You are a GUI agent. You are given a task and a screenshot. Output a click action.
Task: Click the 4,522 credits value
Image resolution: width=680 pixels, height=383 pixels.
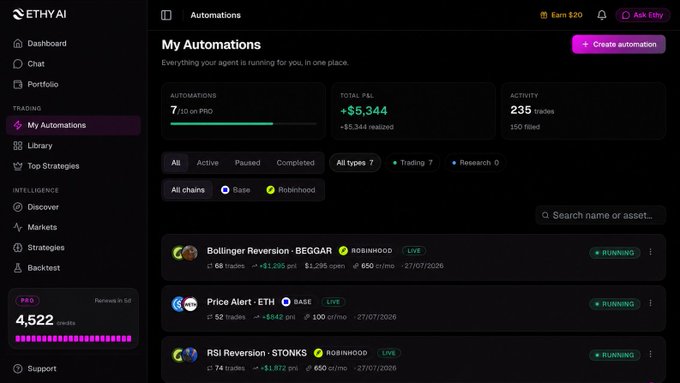(x=35, y=320)
